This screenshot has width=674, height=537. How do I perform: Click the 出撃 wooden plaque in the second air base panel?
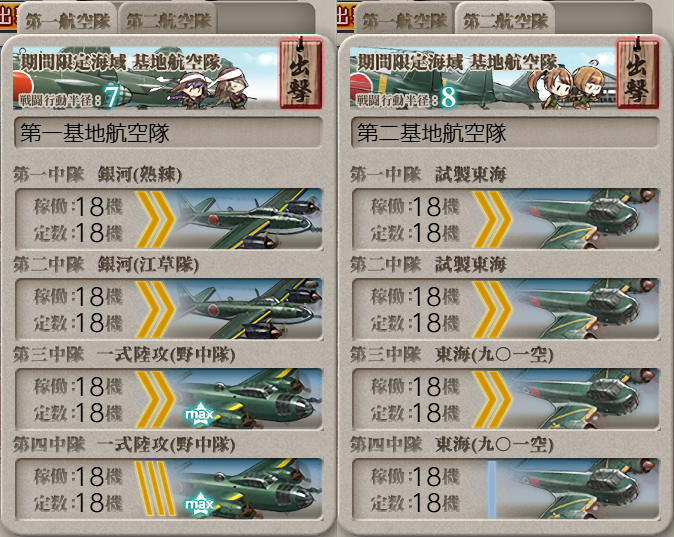[x=637, y=74]
